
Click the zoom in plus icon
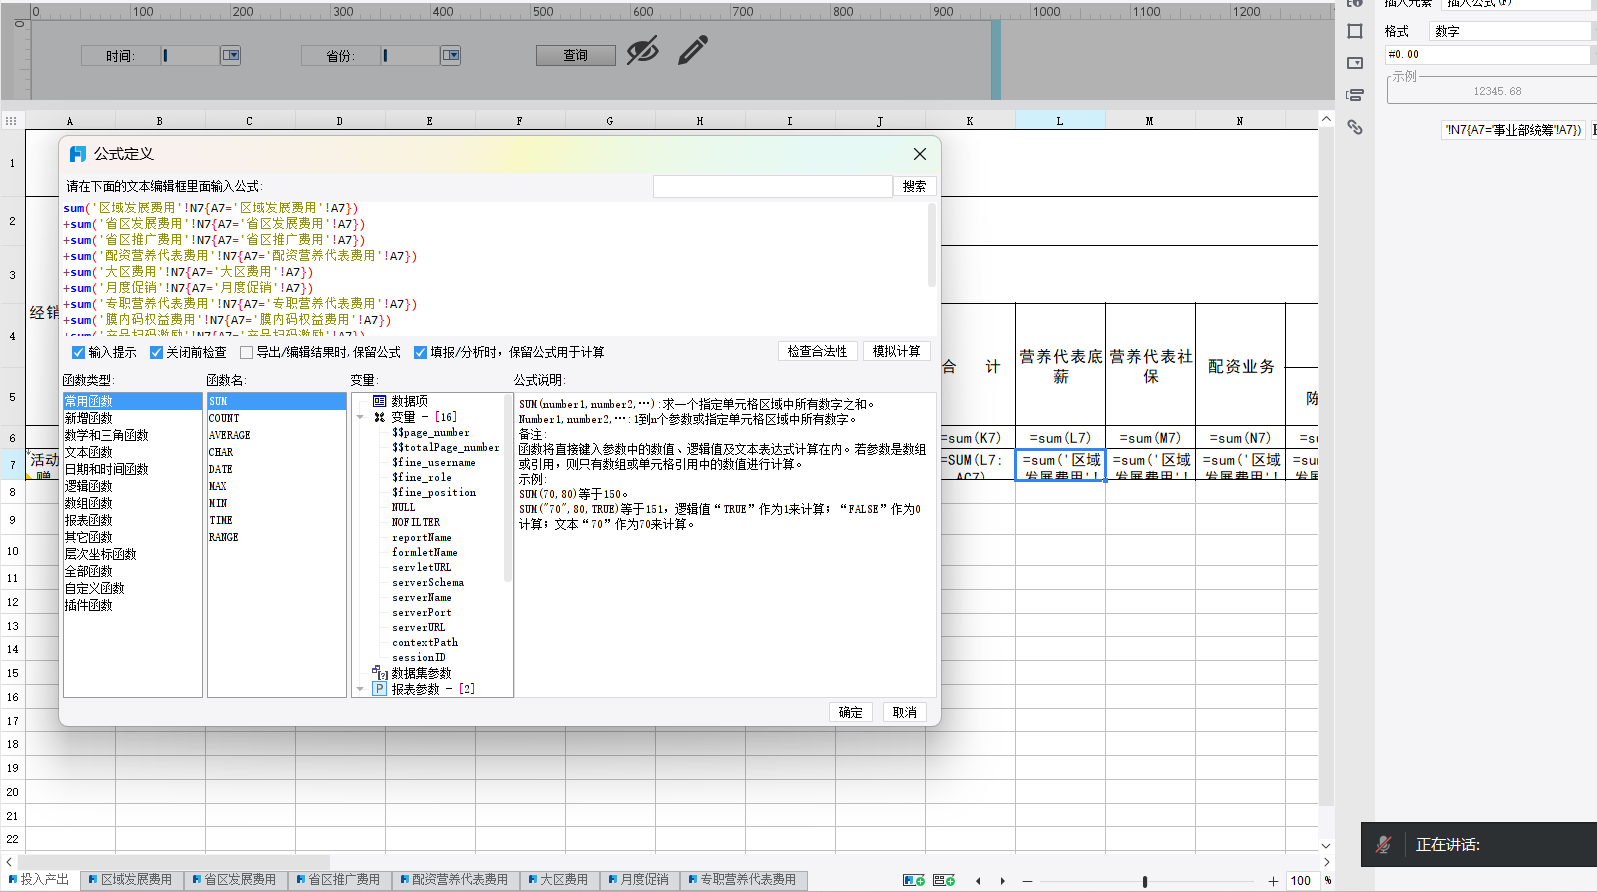pos(1273,881)
